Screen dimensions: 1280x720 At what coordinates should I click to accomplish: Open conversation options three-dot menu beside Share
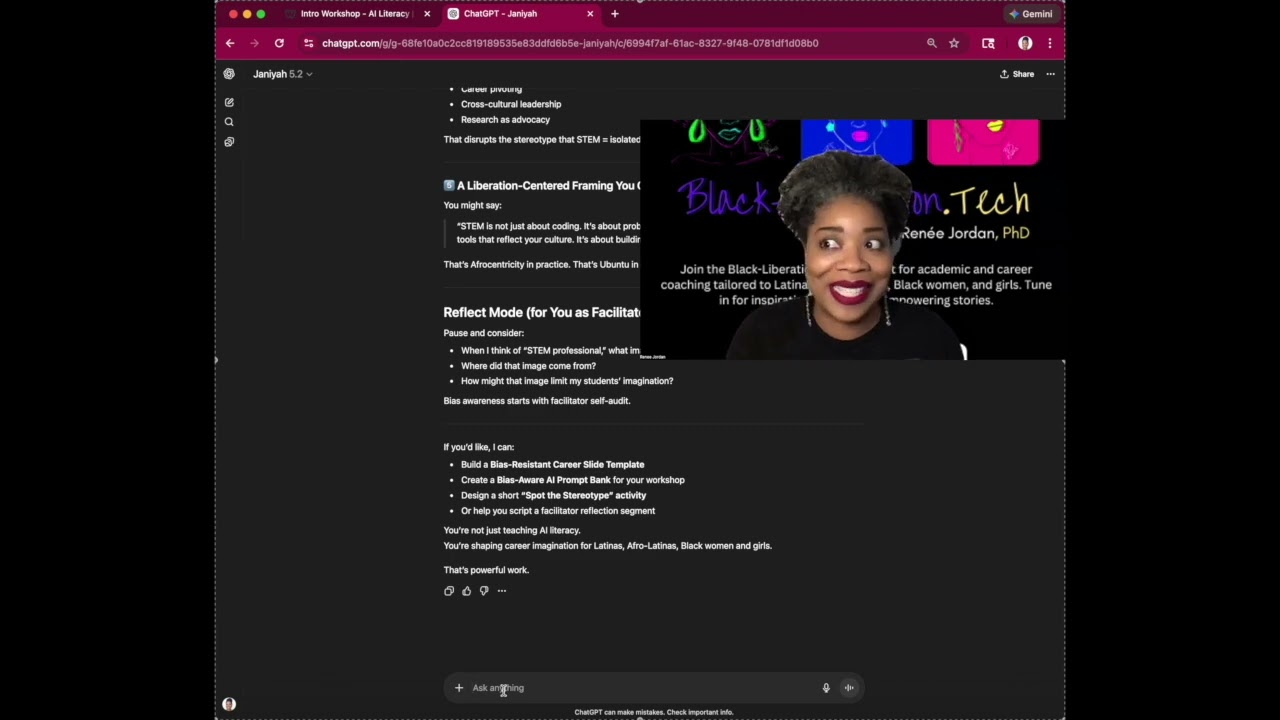click(x=1050, y=74)
